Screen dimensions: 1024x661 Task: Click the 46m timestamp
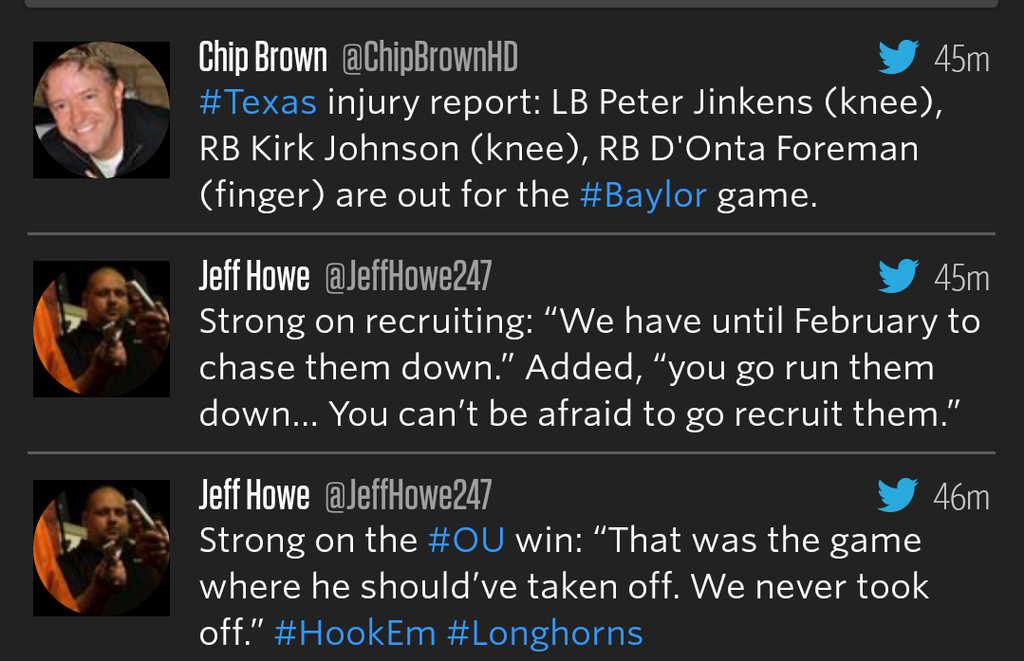[961, 496]
